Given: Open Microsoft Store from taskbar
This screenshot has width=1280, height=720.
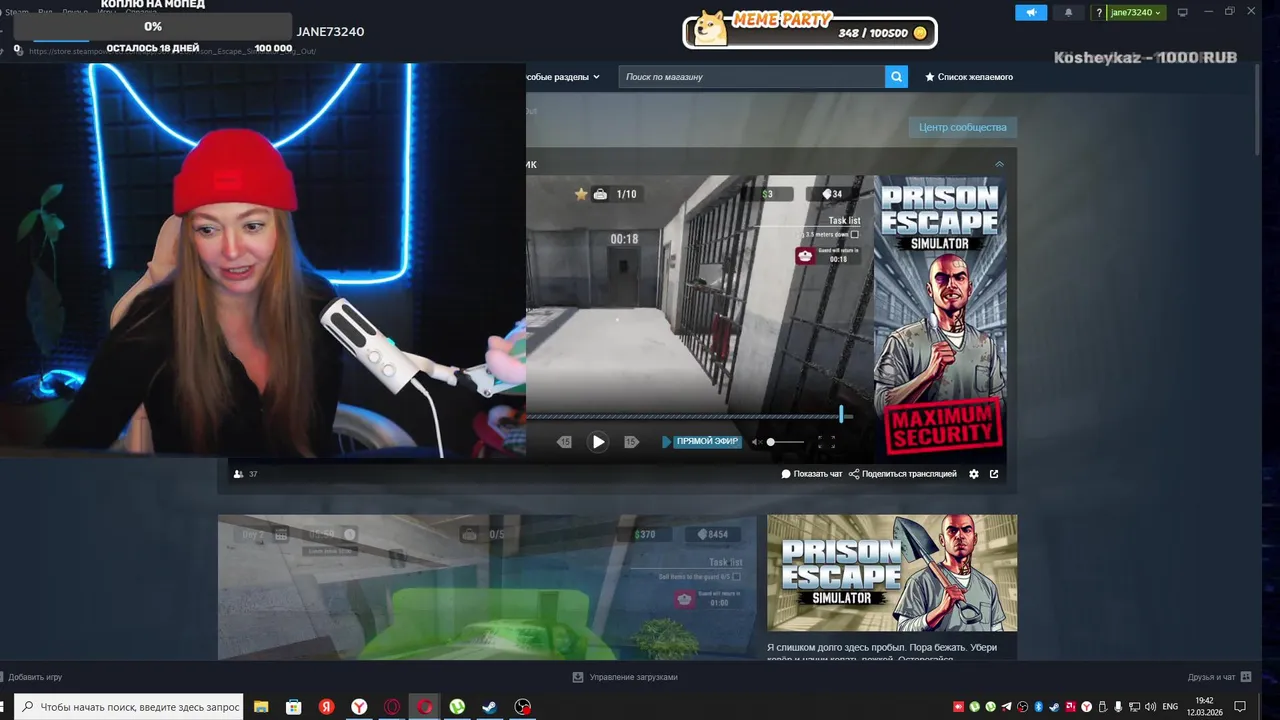Looking at the screenshot, I should click(x=294, y=707).
